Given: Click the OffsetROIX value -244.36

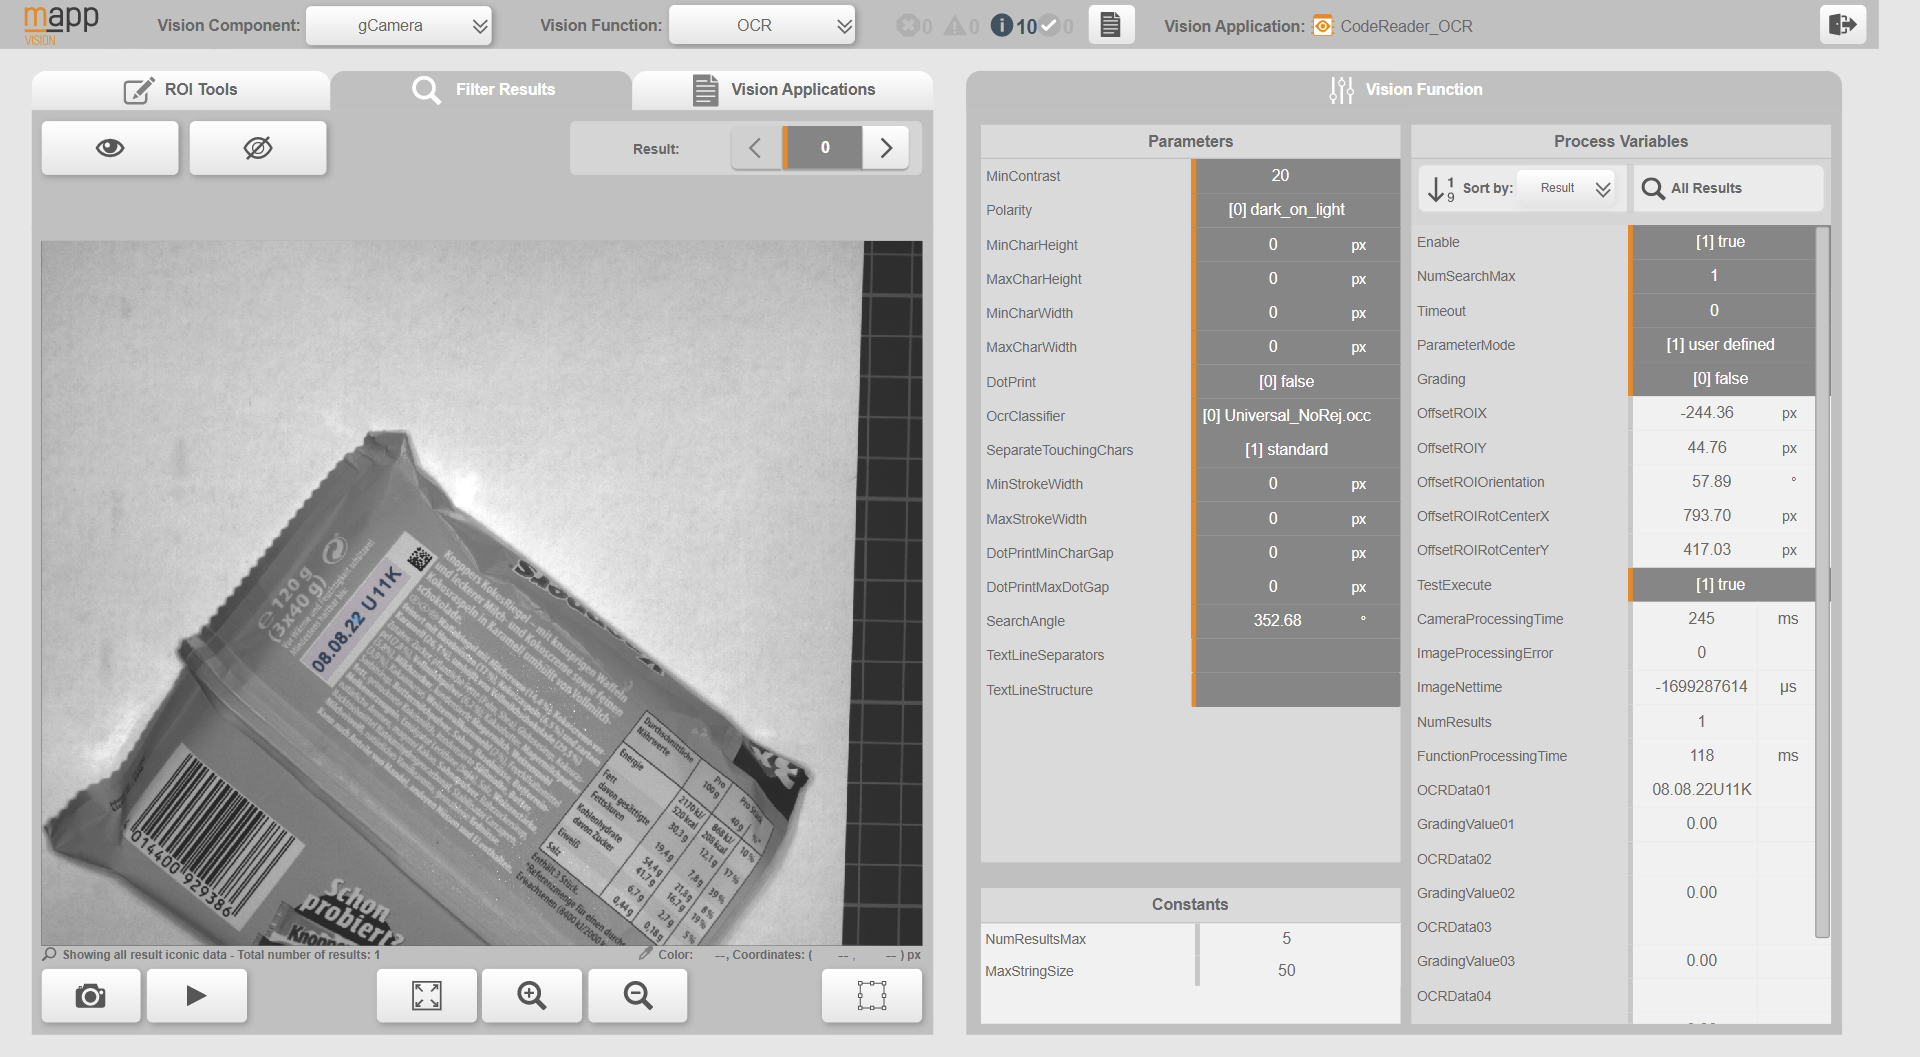Looking at the screenshot, I should 1707,413.
